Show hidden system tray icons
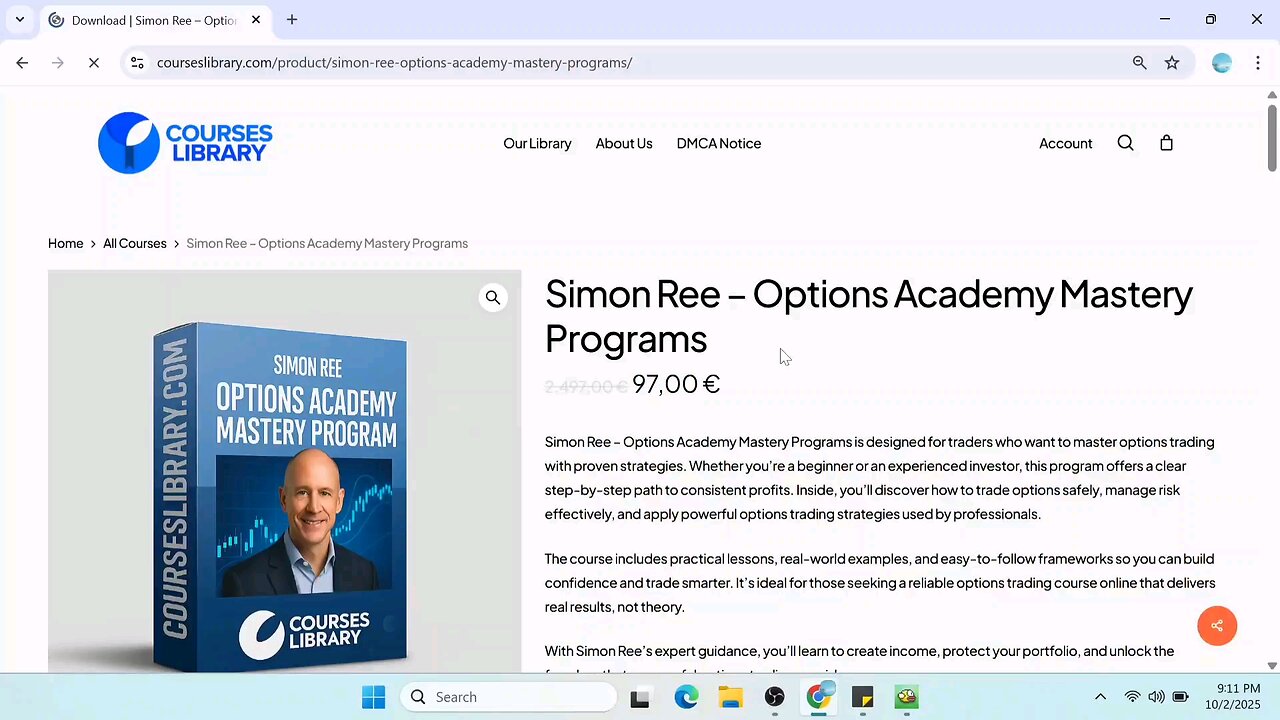Screen dimensions: 1280x720 [1100, 697]
